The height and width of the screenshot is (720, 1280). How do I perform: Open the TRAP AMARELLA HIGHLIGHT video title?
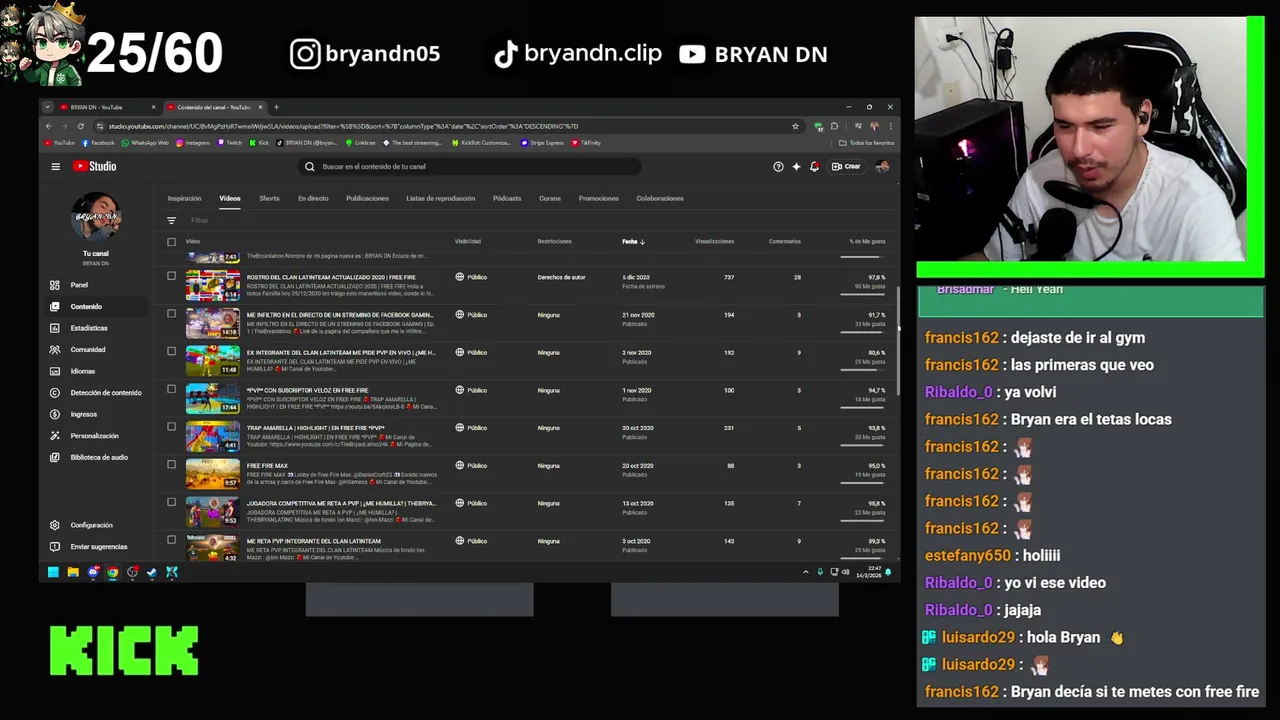point(315,428)
